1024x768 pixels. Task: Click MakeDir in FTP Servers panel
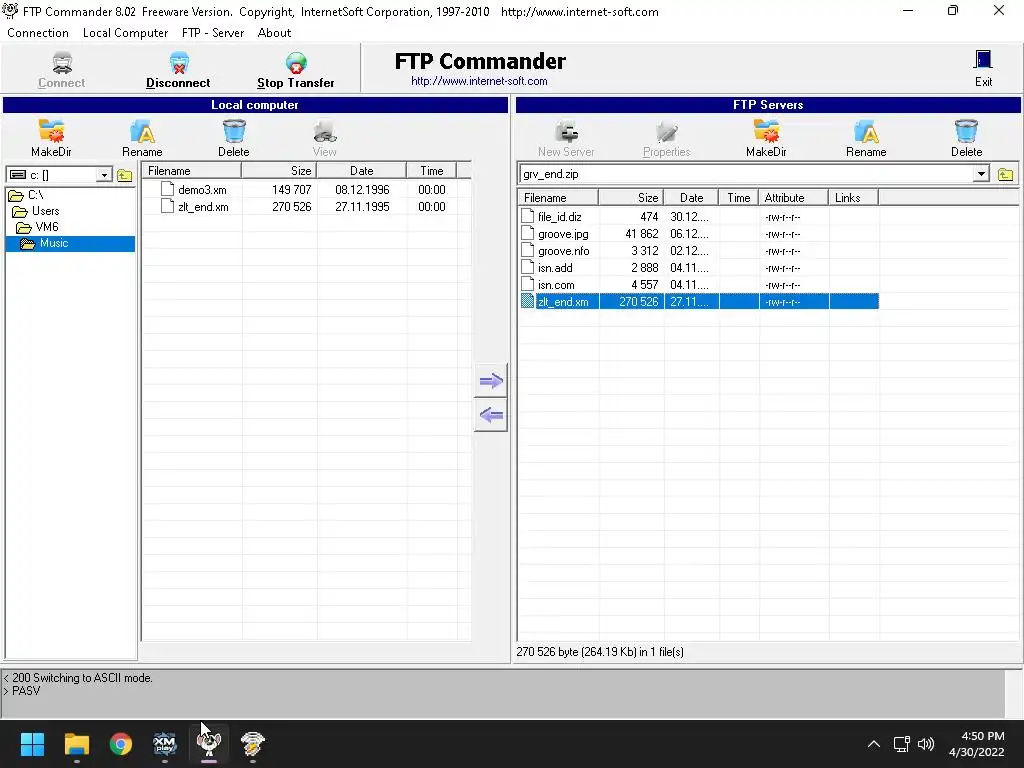pos(766,138)
